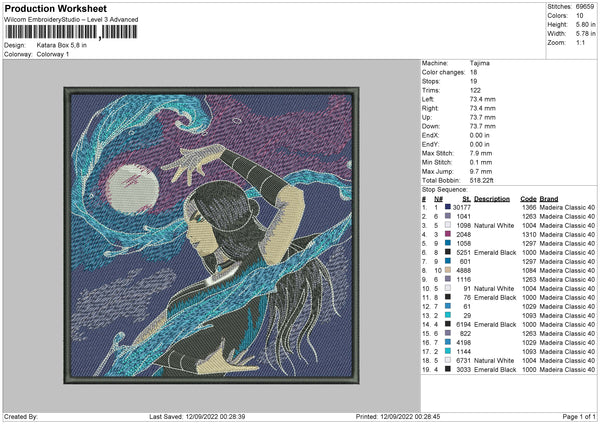This screenshot has height=424, width=600.
Task: Click the beige swatch in stop row 8
Action: pyautogui.click(x=448, y=270)
